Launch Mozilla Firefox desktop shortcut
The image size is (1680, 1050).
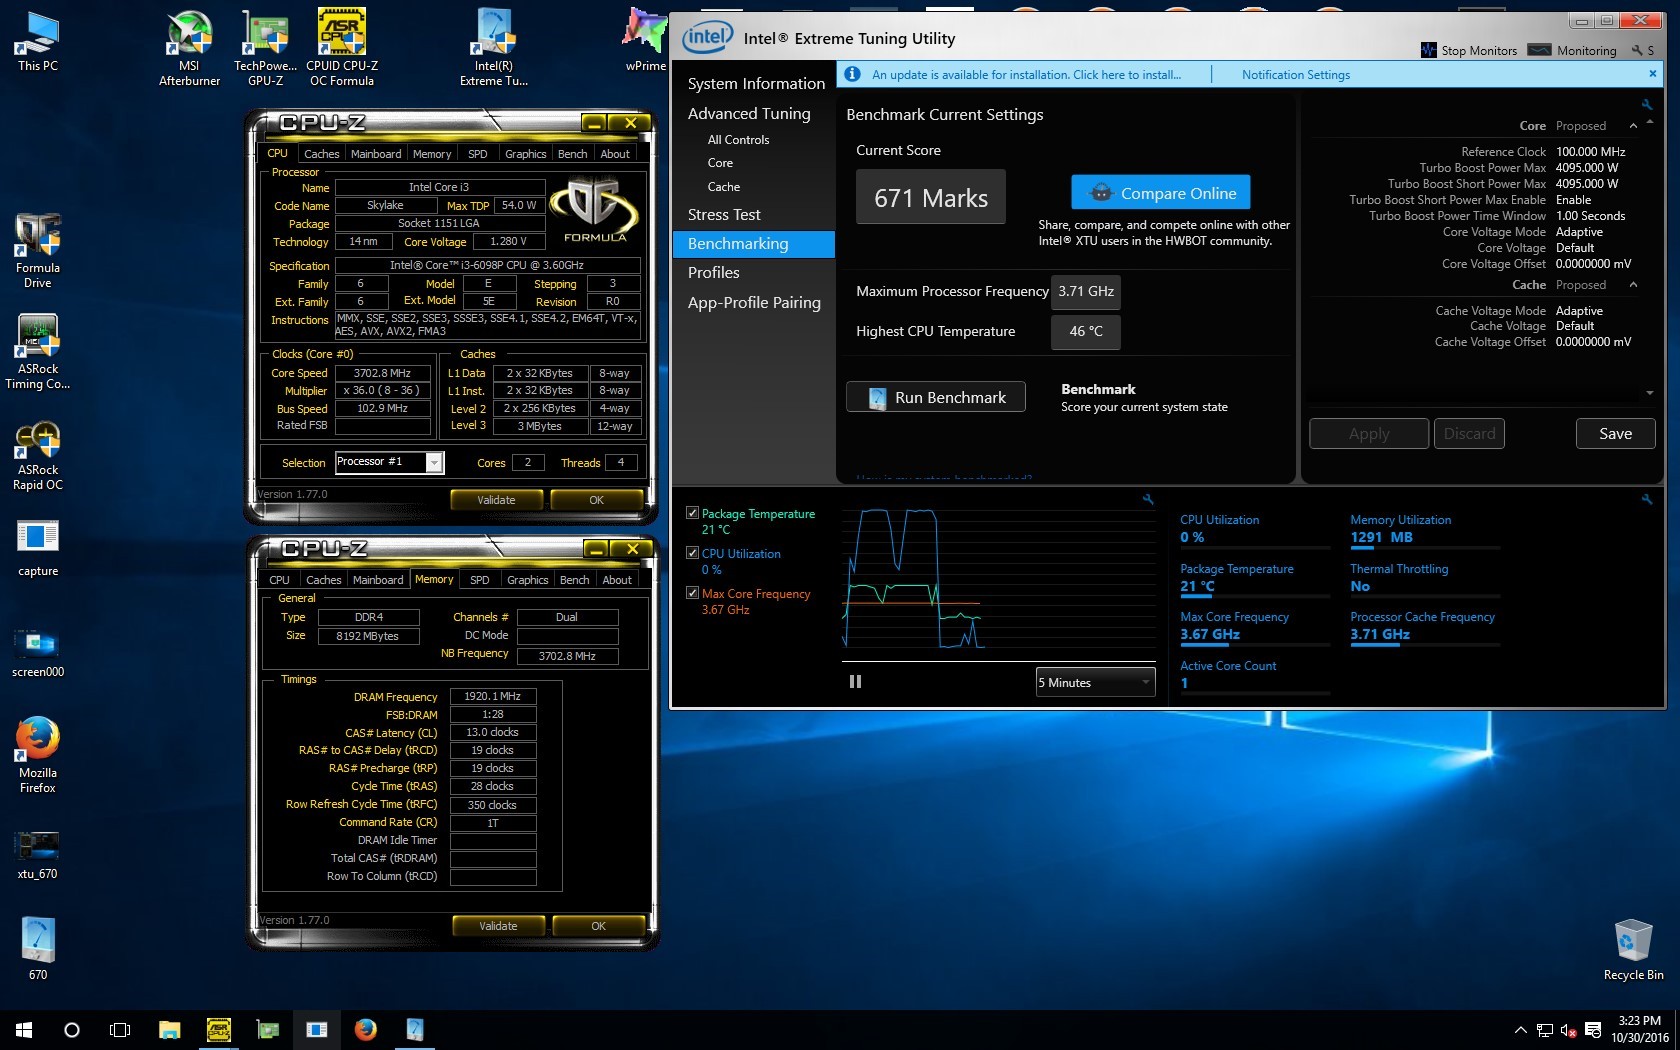point(37,755)
